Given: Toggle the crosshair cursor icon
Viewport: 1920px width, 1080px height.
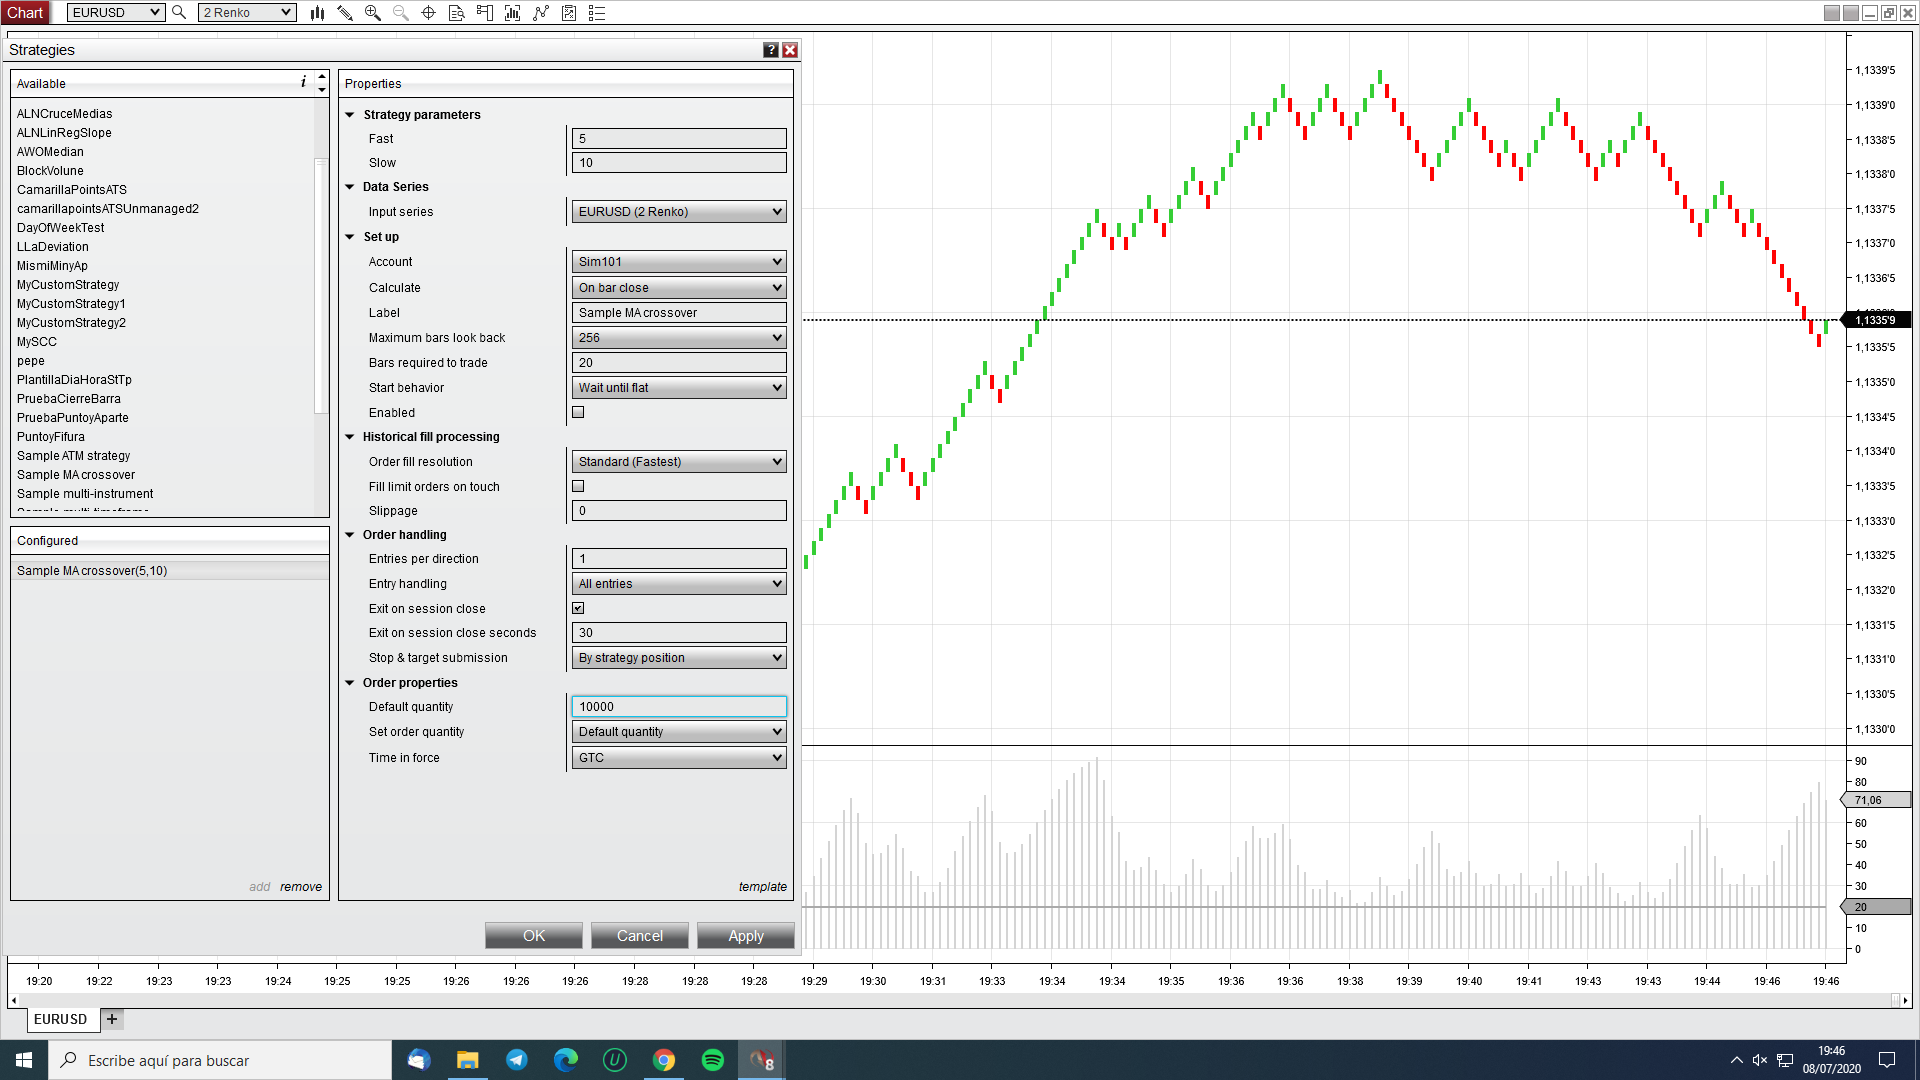Looking at the screenshot, I should (429, 13).
